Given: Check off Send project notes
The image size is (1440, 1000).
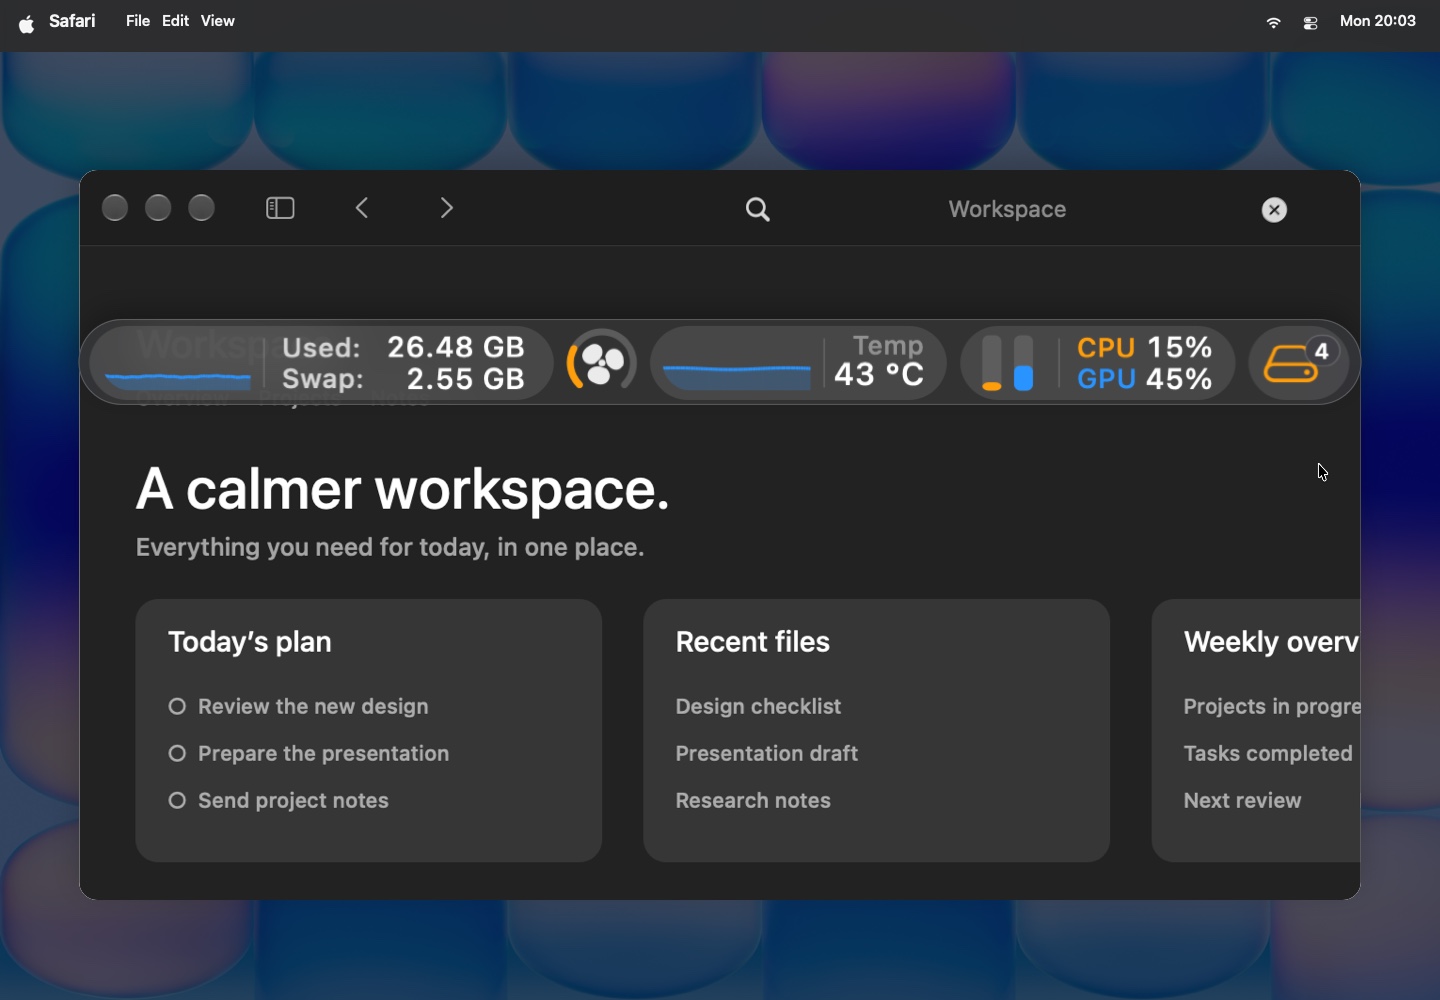Looking at the screenshot, I should (177, 801).
